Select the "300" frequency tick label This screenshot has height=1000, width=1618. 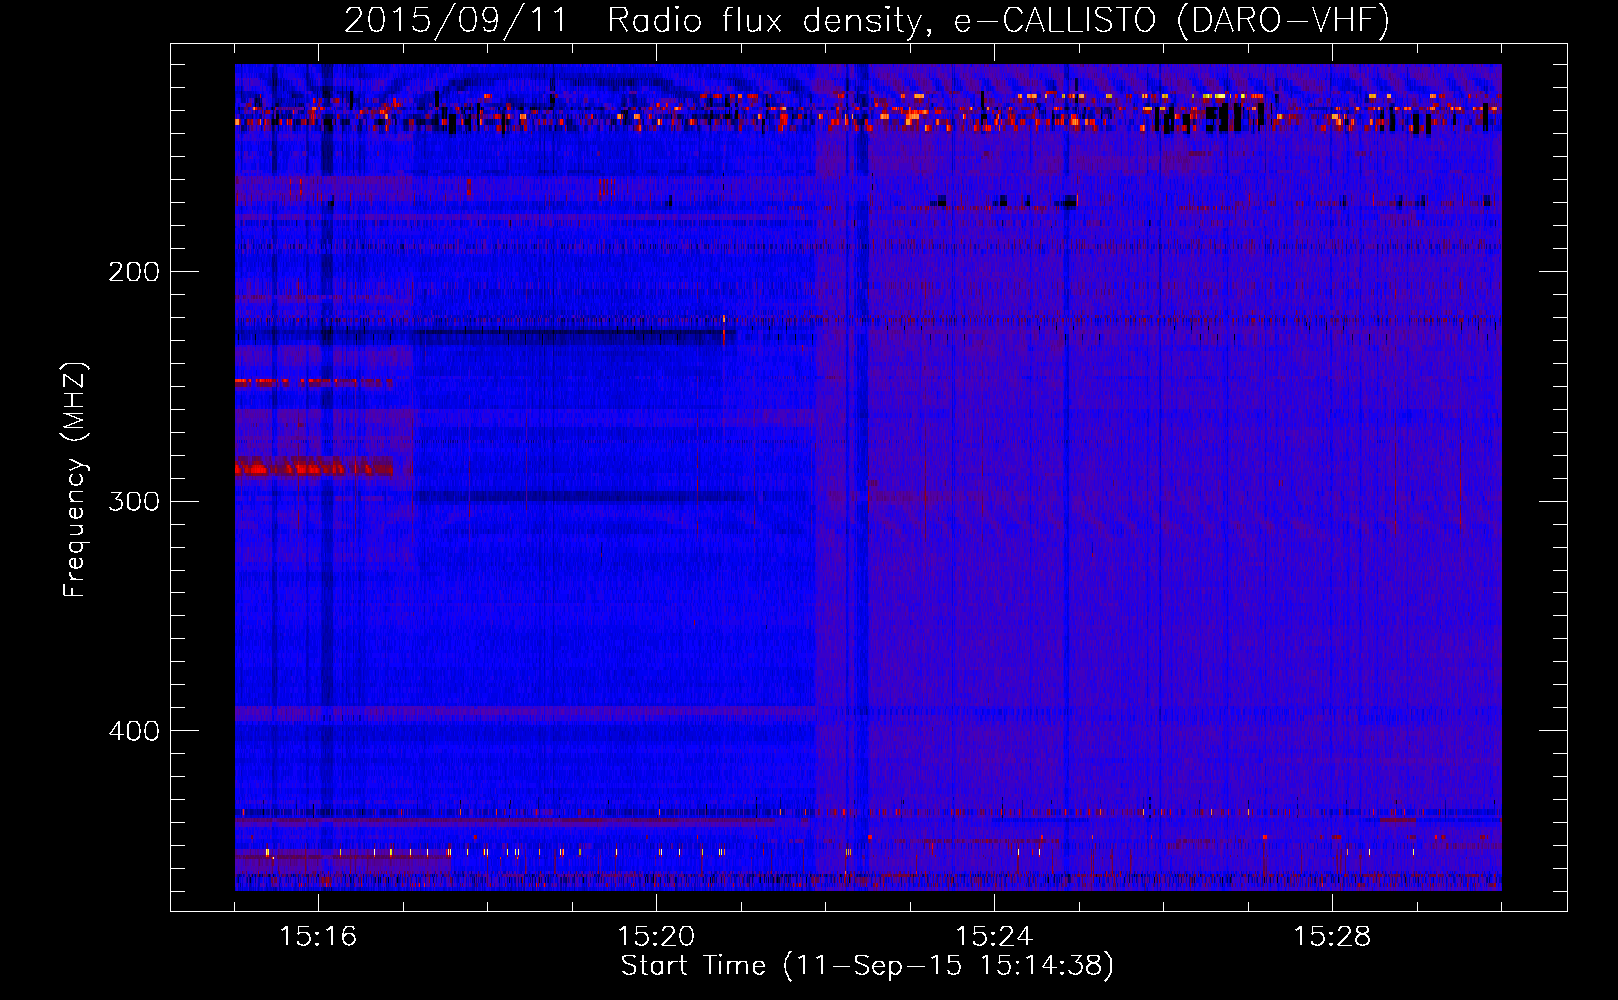pyautogui.click(x=134, y=501)
